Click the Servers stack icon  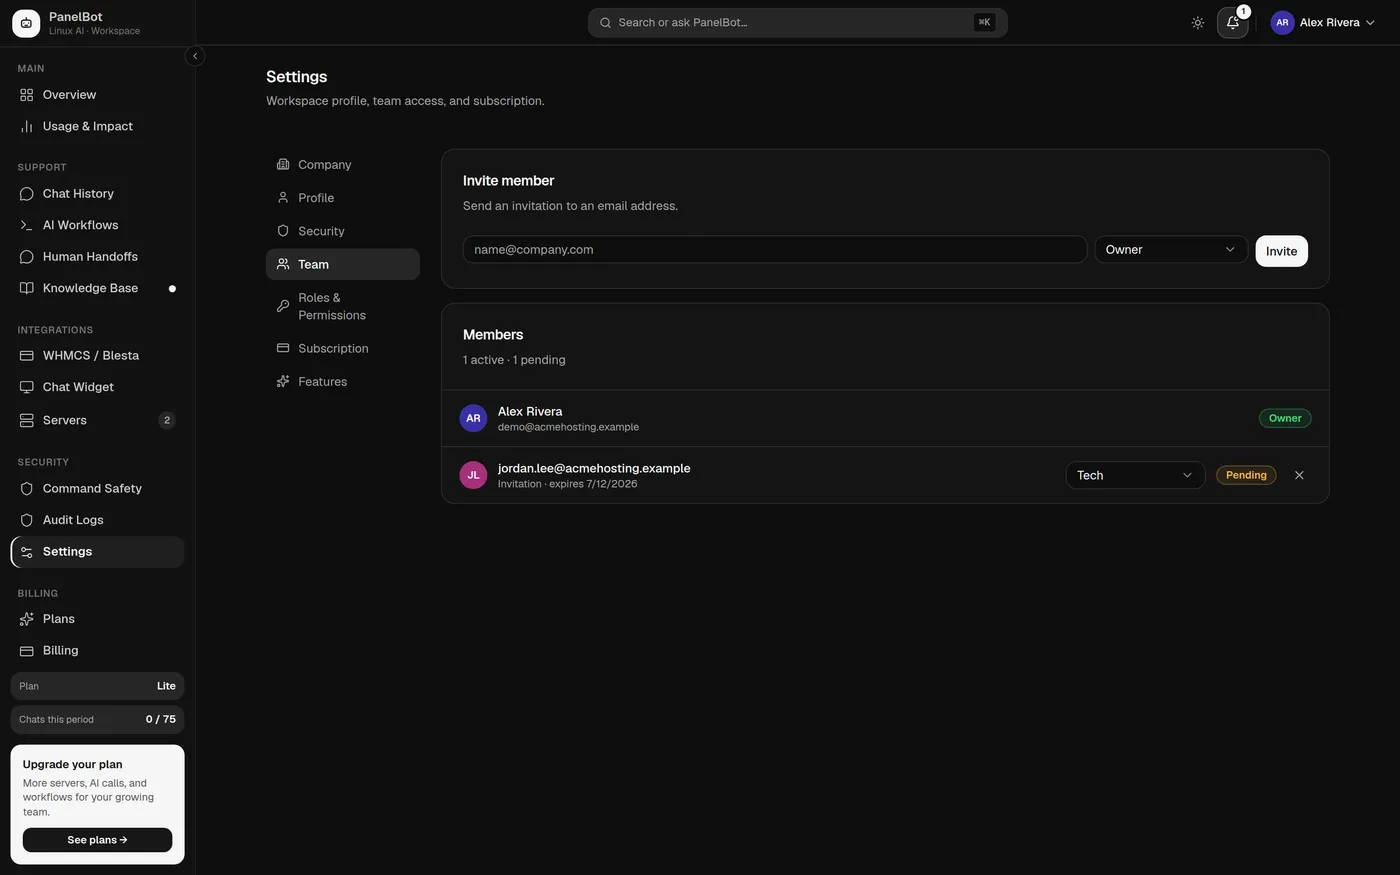27,420
